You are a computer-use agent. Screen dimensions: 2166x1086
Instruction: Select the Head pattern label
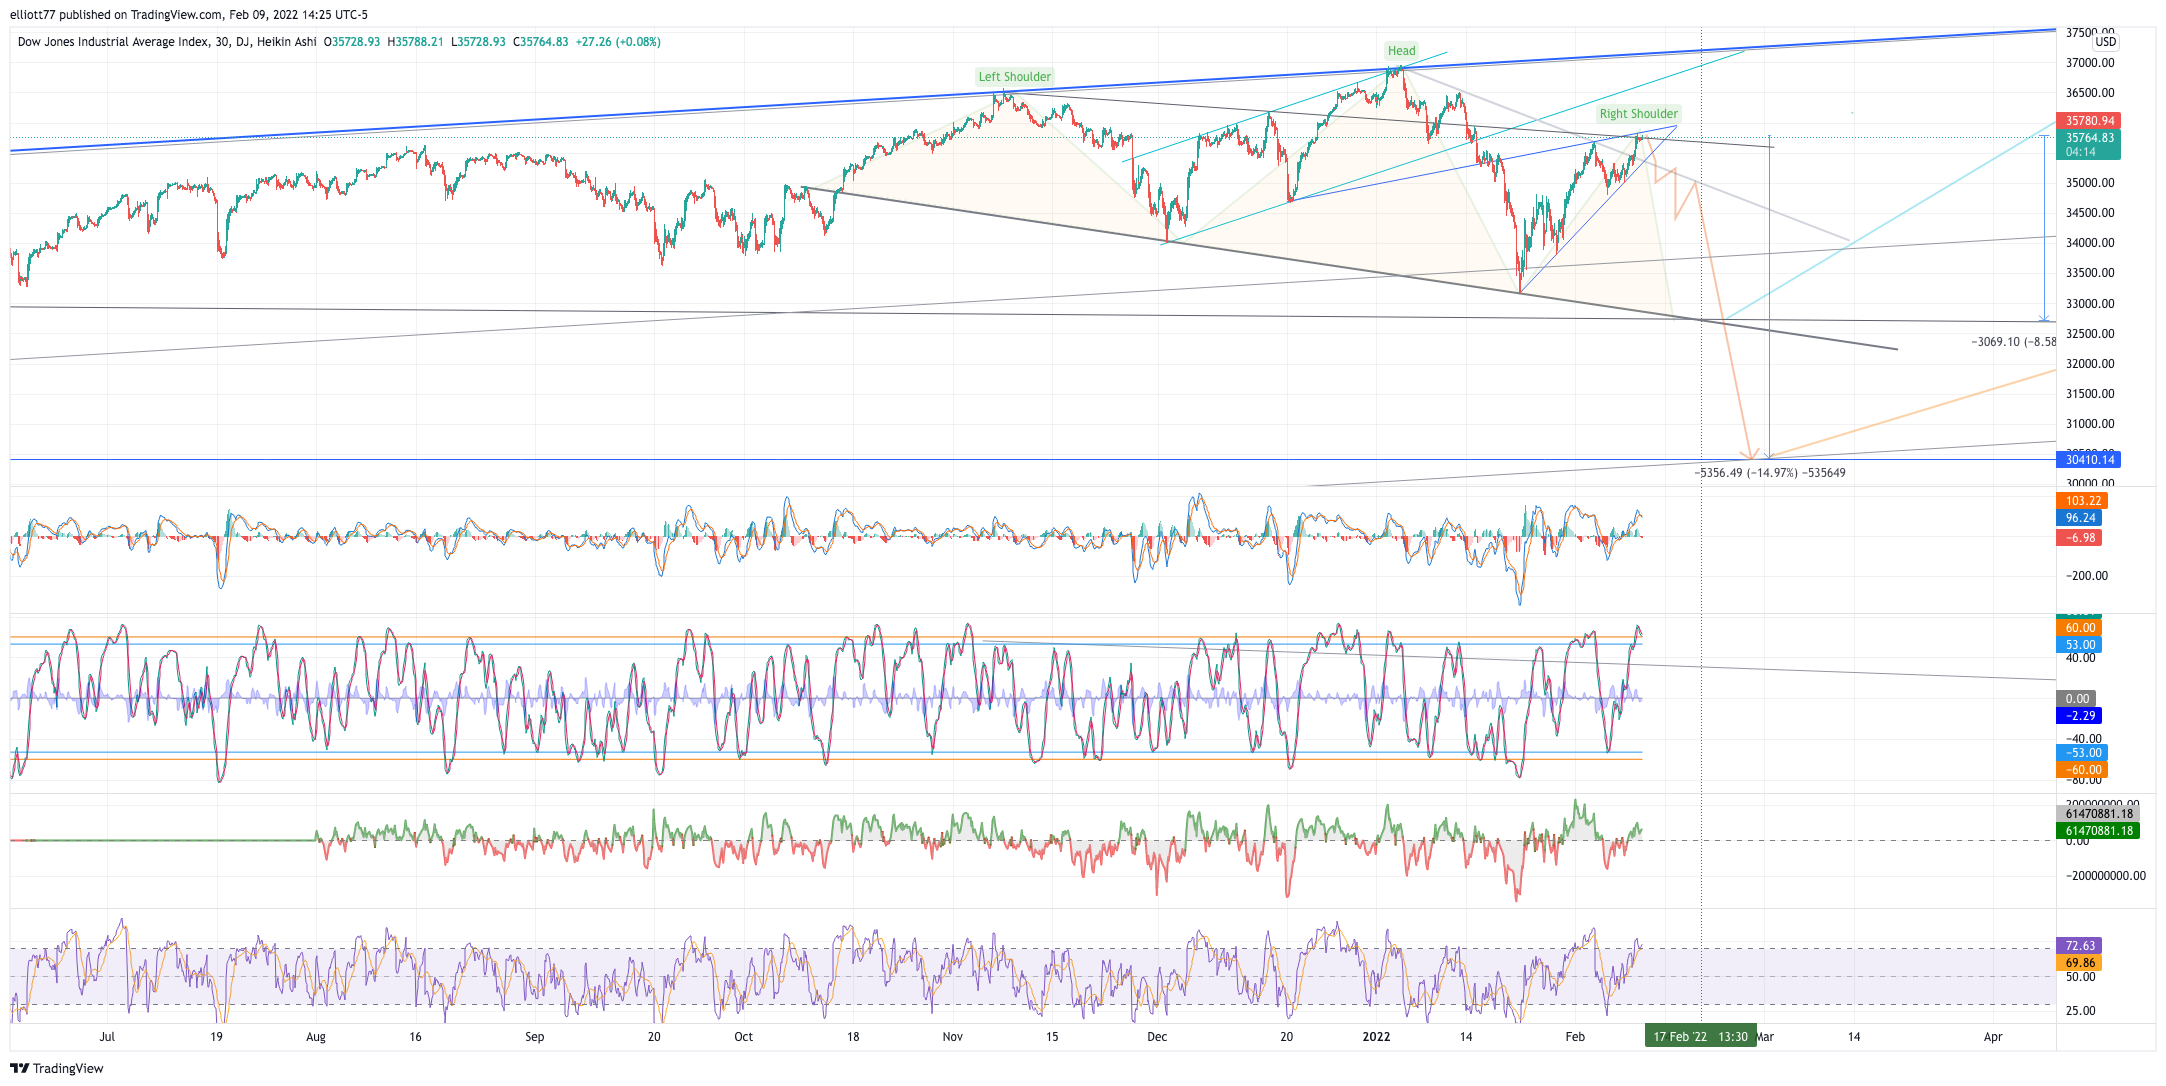(x=1401, y=51)
